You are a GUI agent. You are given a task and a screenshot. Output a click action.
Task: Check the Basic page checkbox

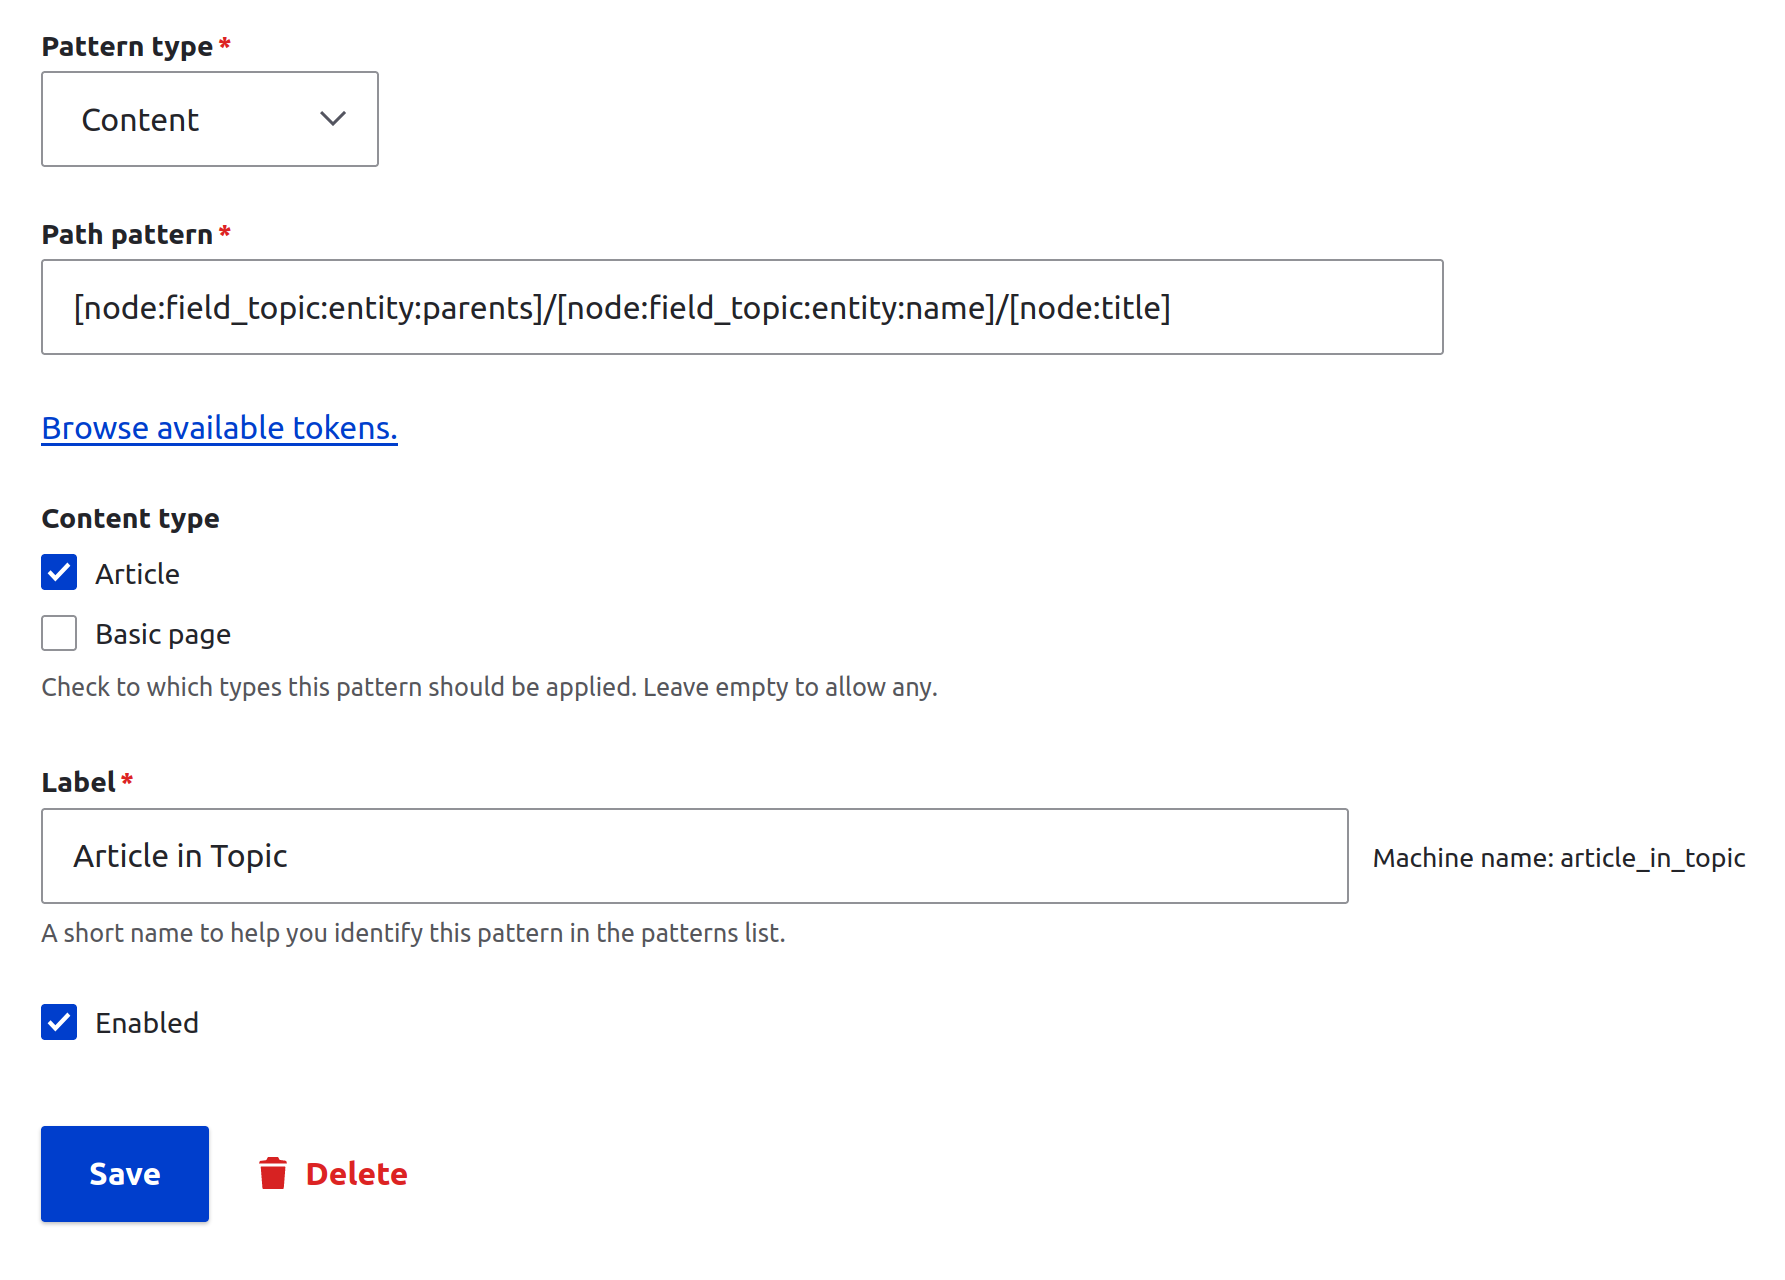click(59, 633)
